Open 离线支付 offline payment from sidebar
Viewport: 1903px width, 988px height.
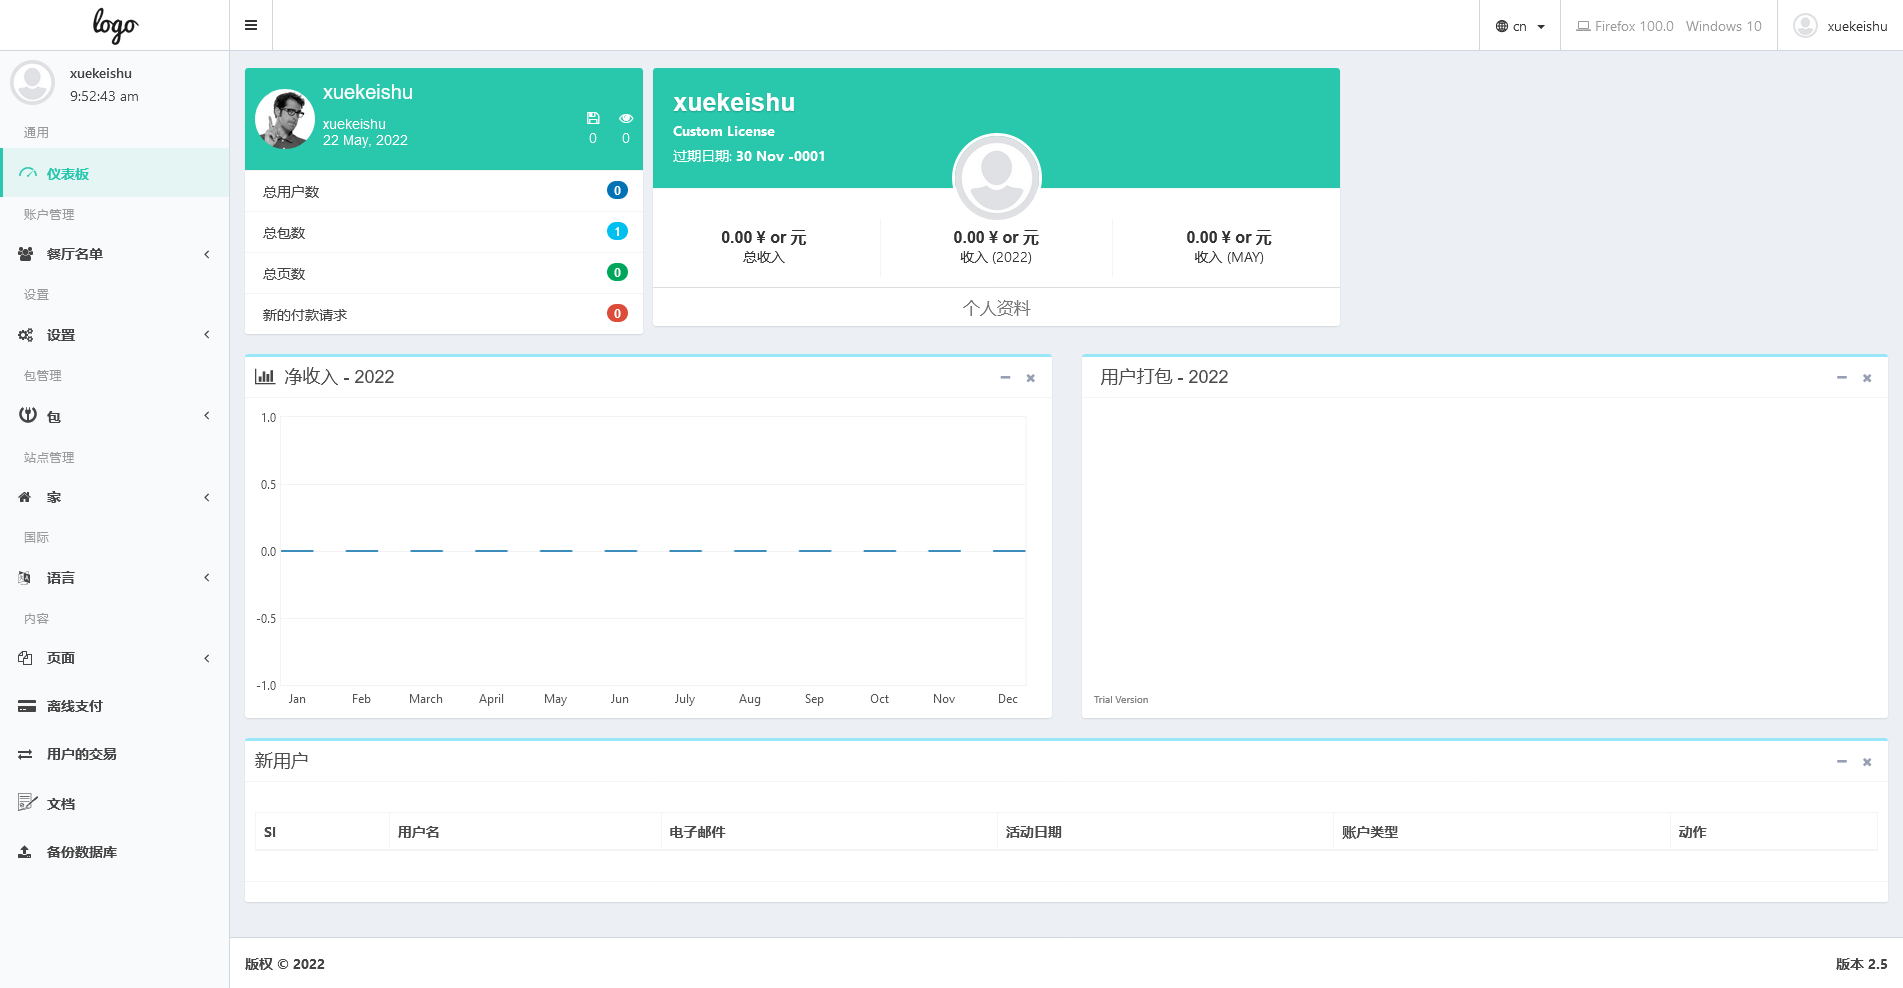[74, 706]
